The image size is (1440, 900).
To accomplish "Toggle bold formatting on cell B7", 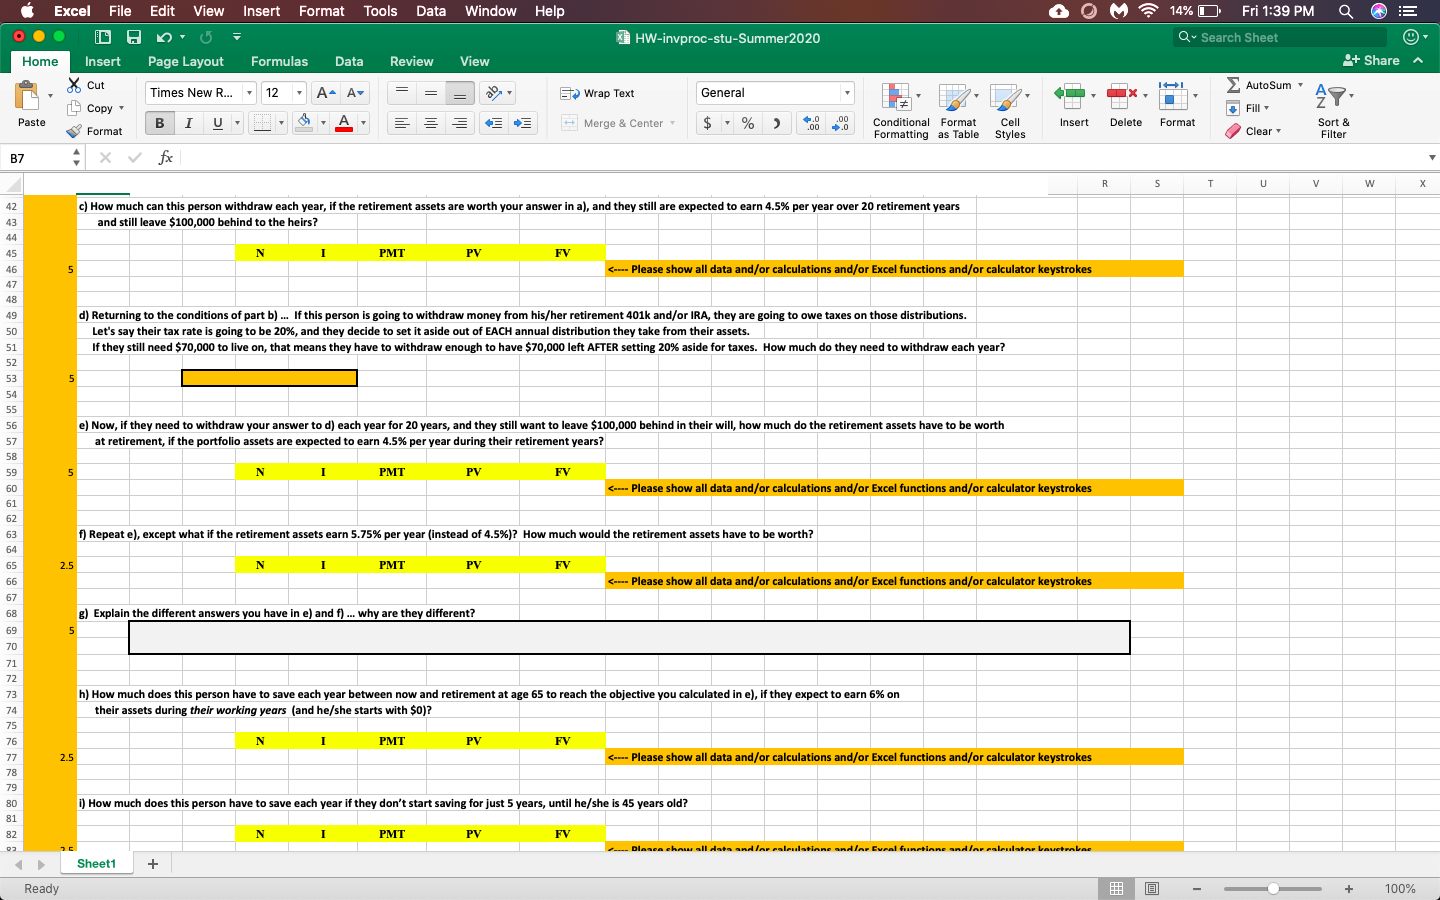I will (x=158, y=123).
